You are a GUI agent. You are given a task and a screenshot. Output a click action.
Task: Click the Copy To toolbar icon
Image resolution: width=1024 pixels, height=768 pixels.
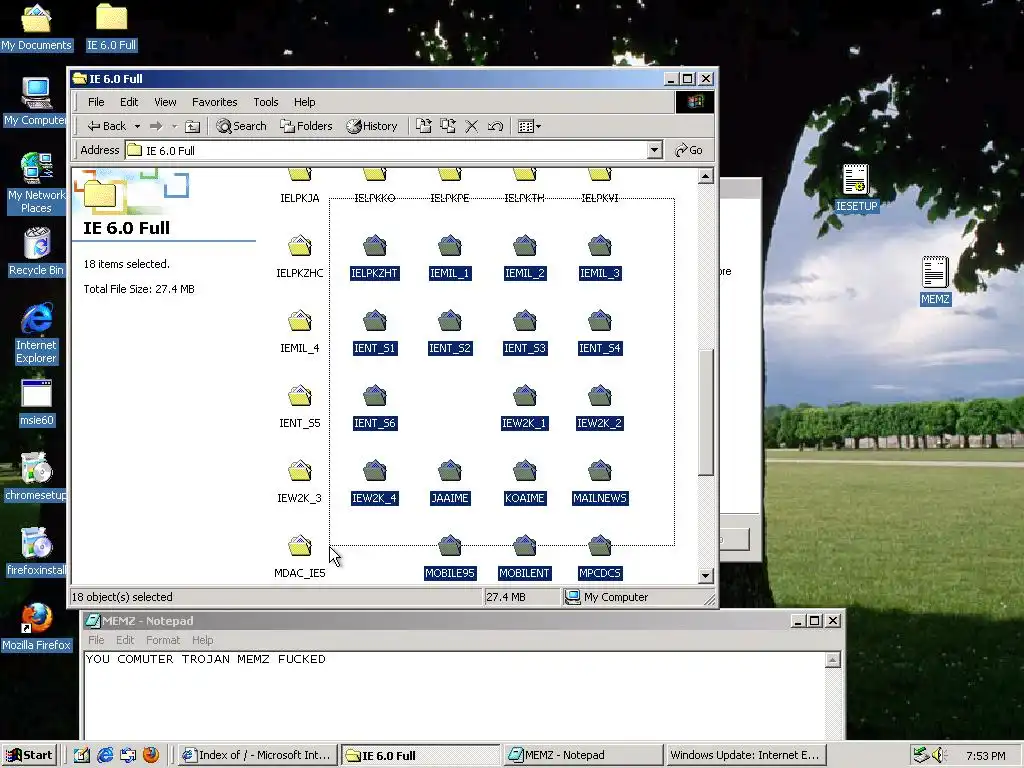tap(448, 126)
